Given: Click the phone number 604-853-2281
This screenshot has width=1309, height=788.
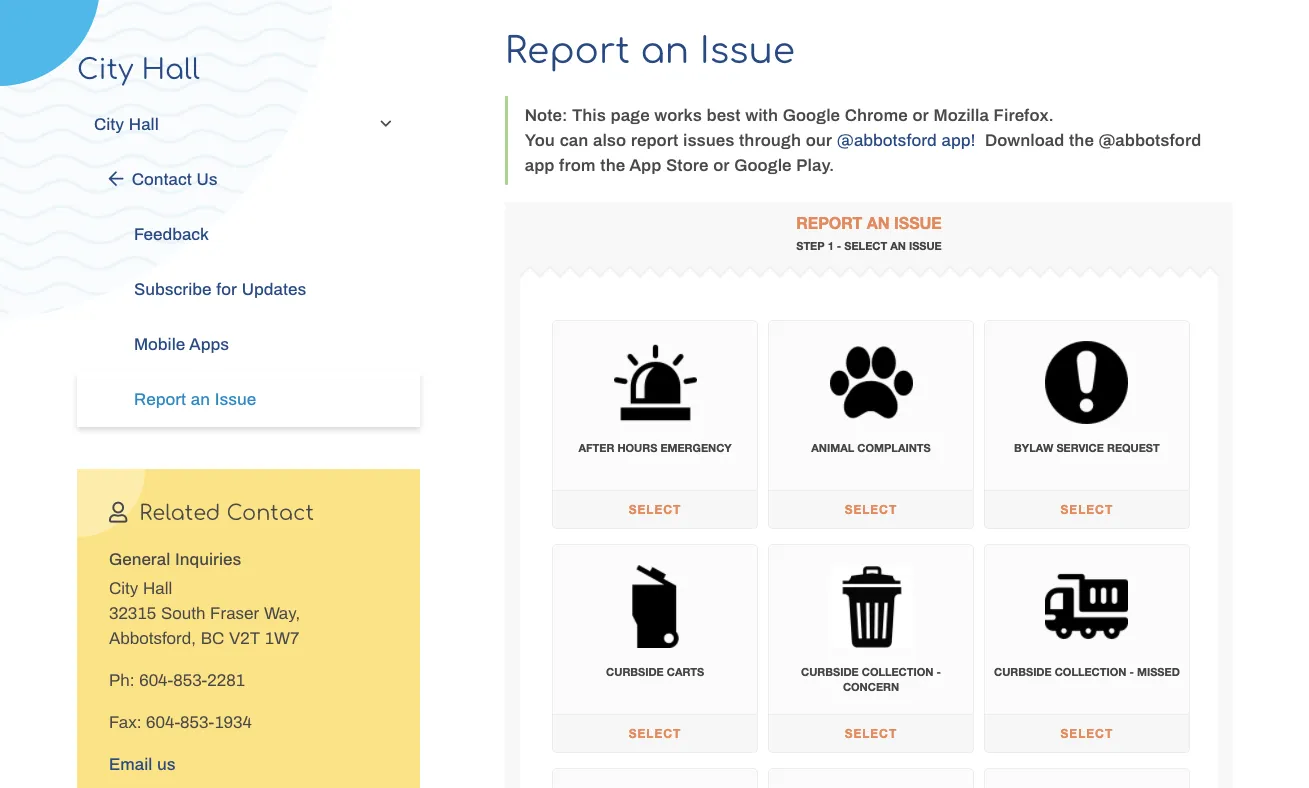Looking at the screenshot, I should (192, 680).
